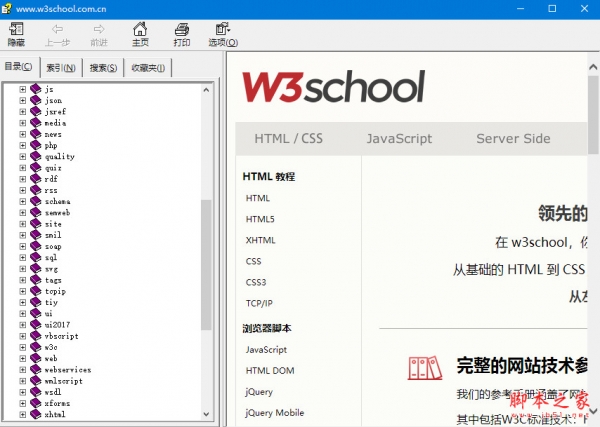Click the book icon beside sql
Screen dimensions: 600x427
[36, 258]
